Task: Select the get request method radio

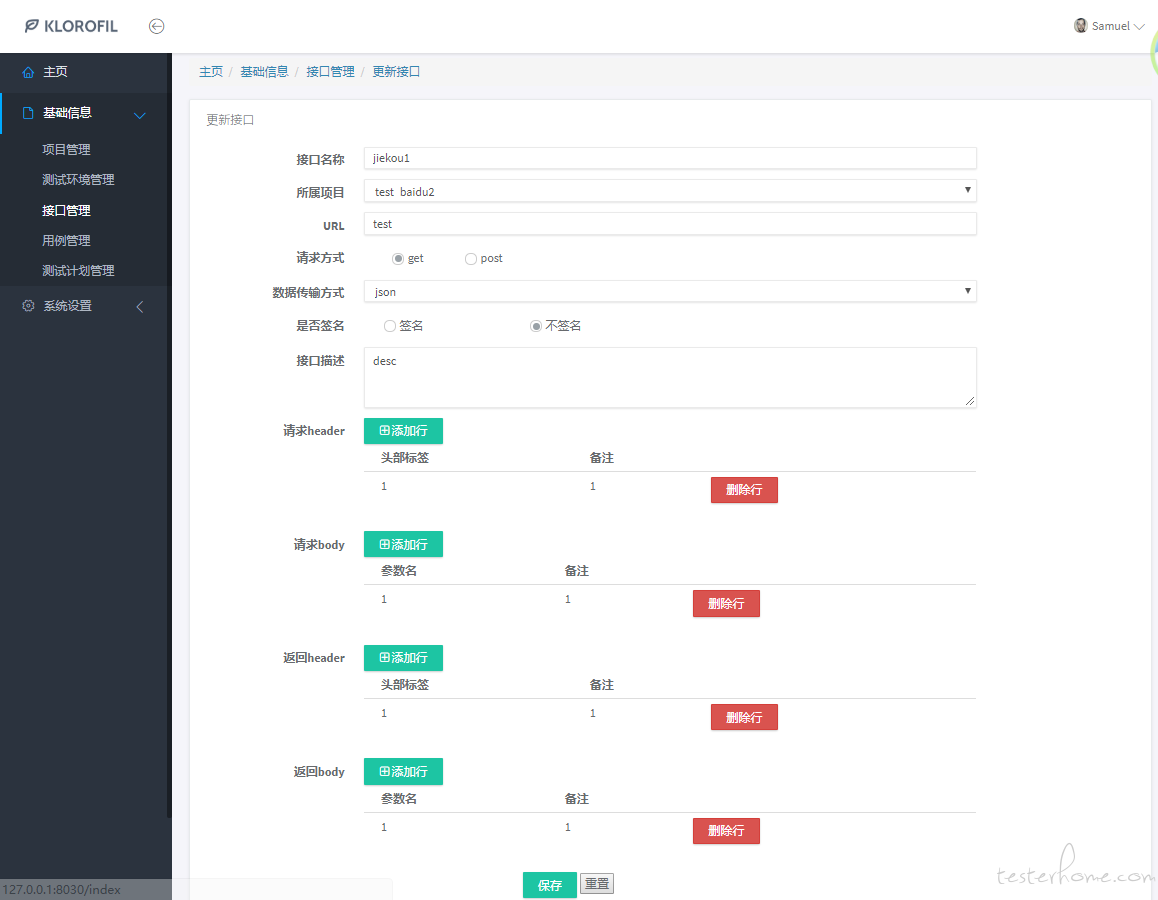Action: coord(398,258)
